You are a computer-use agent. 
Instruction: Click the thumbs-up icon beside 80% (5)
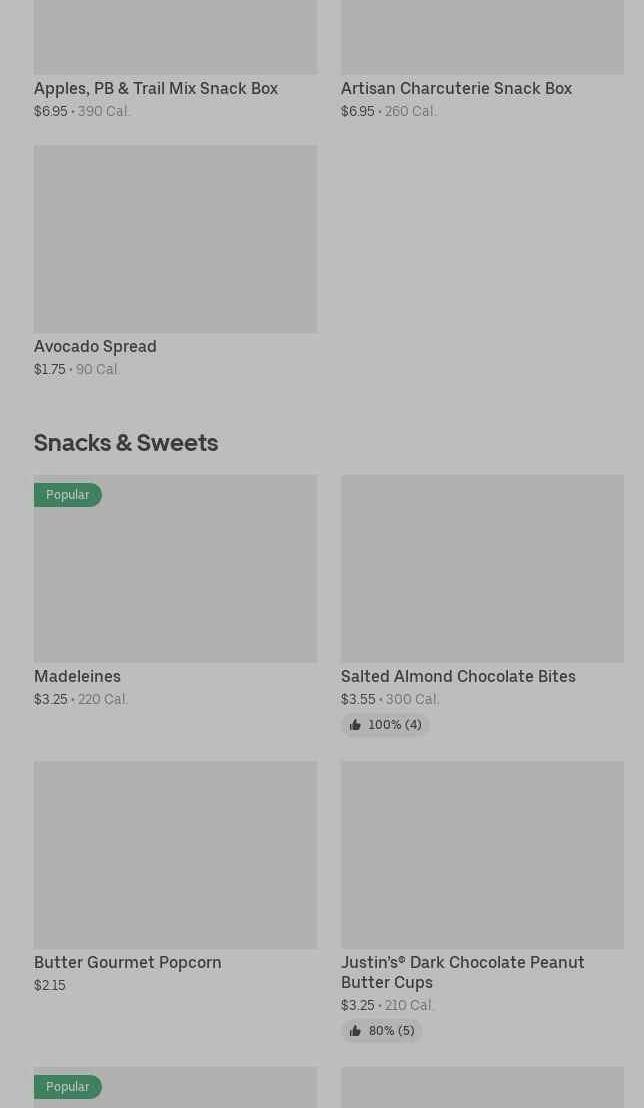tap(355, 1031)
